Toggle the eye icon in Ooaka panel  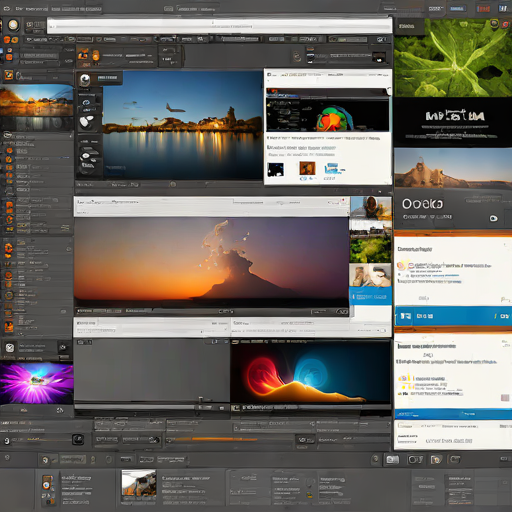point(494,218)
